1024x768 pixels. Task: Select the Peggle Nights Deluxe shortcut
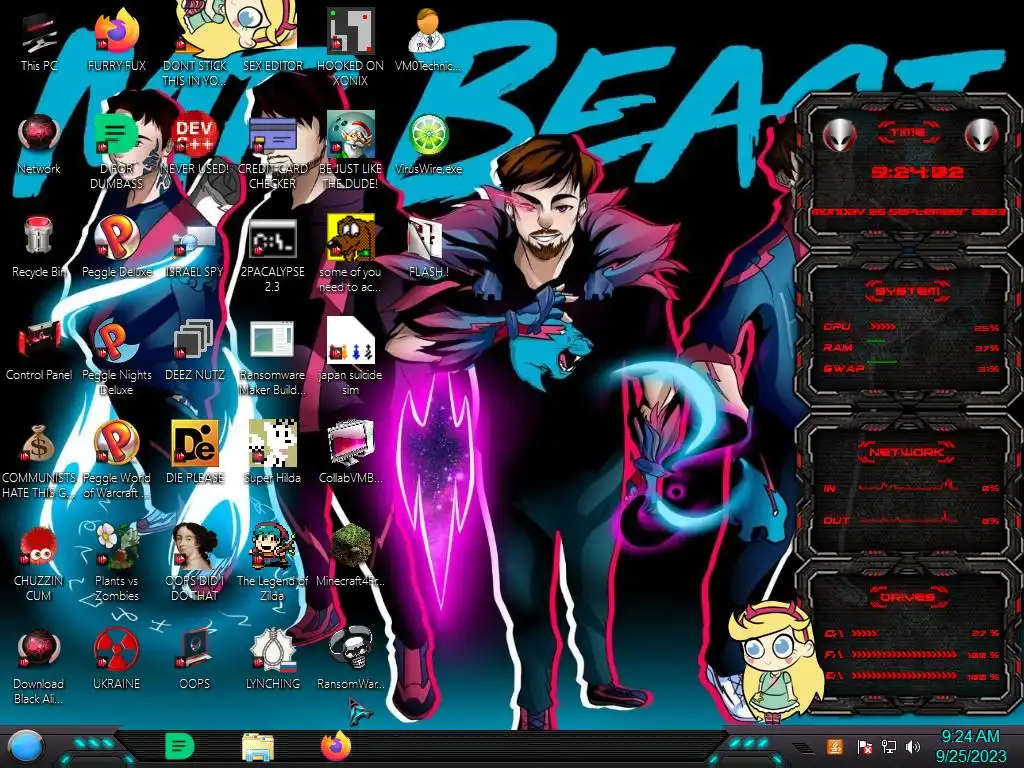coord(117,358)
